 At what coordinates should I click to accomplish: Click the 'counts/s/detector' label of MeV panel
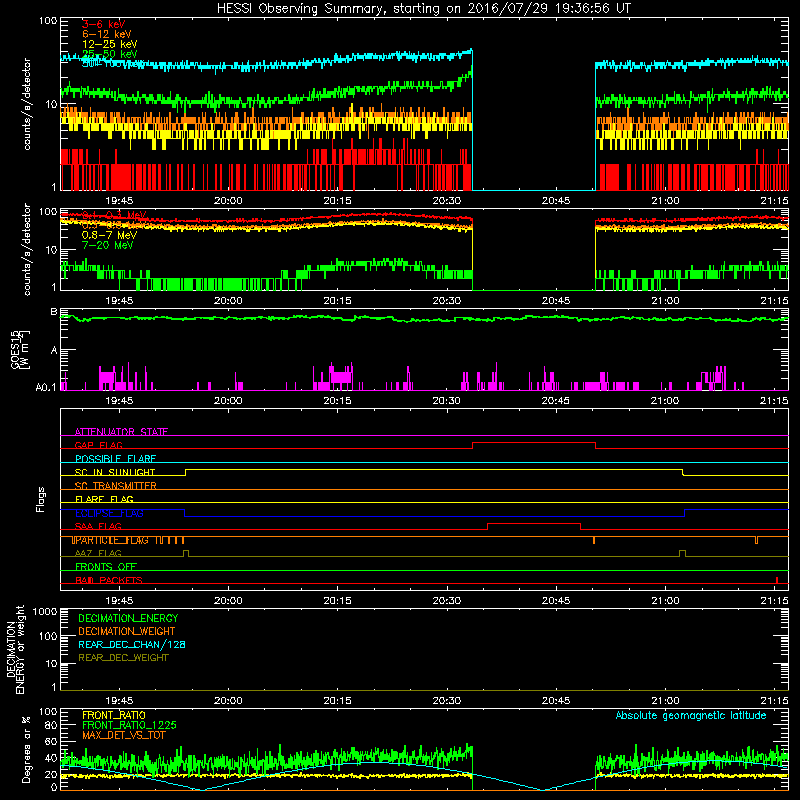click(x=27, y=249)
